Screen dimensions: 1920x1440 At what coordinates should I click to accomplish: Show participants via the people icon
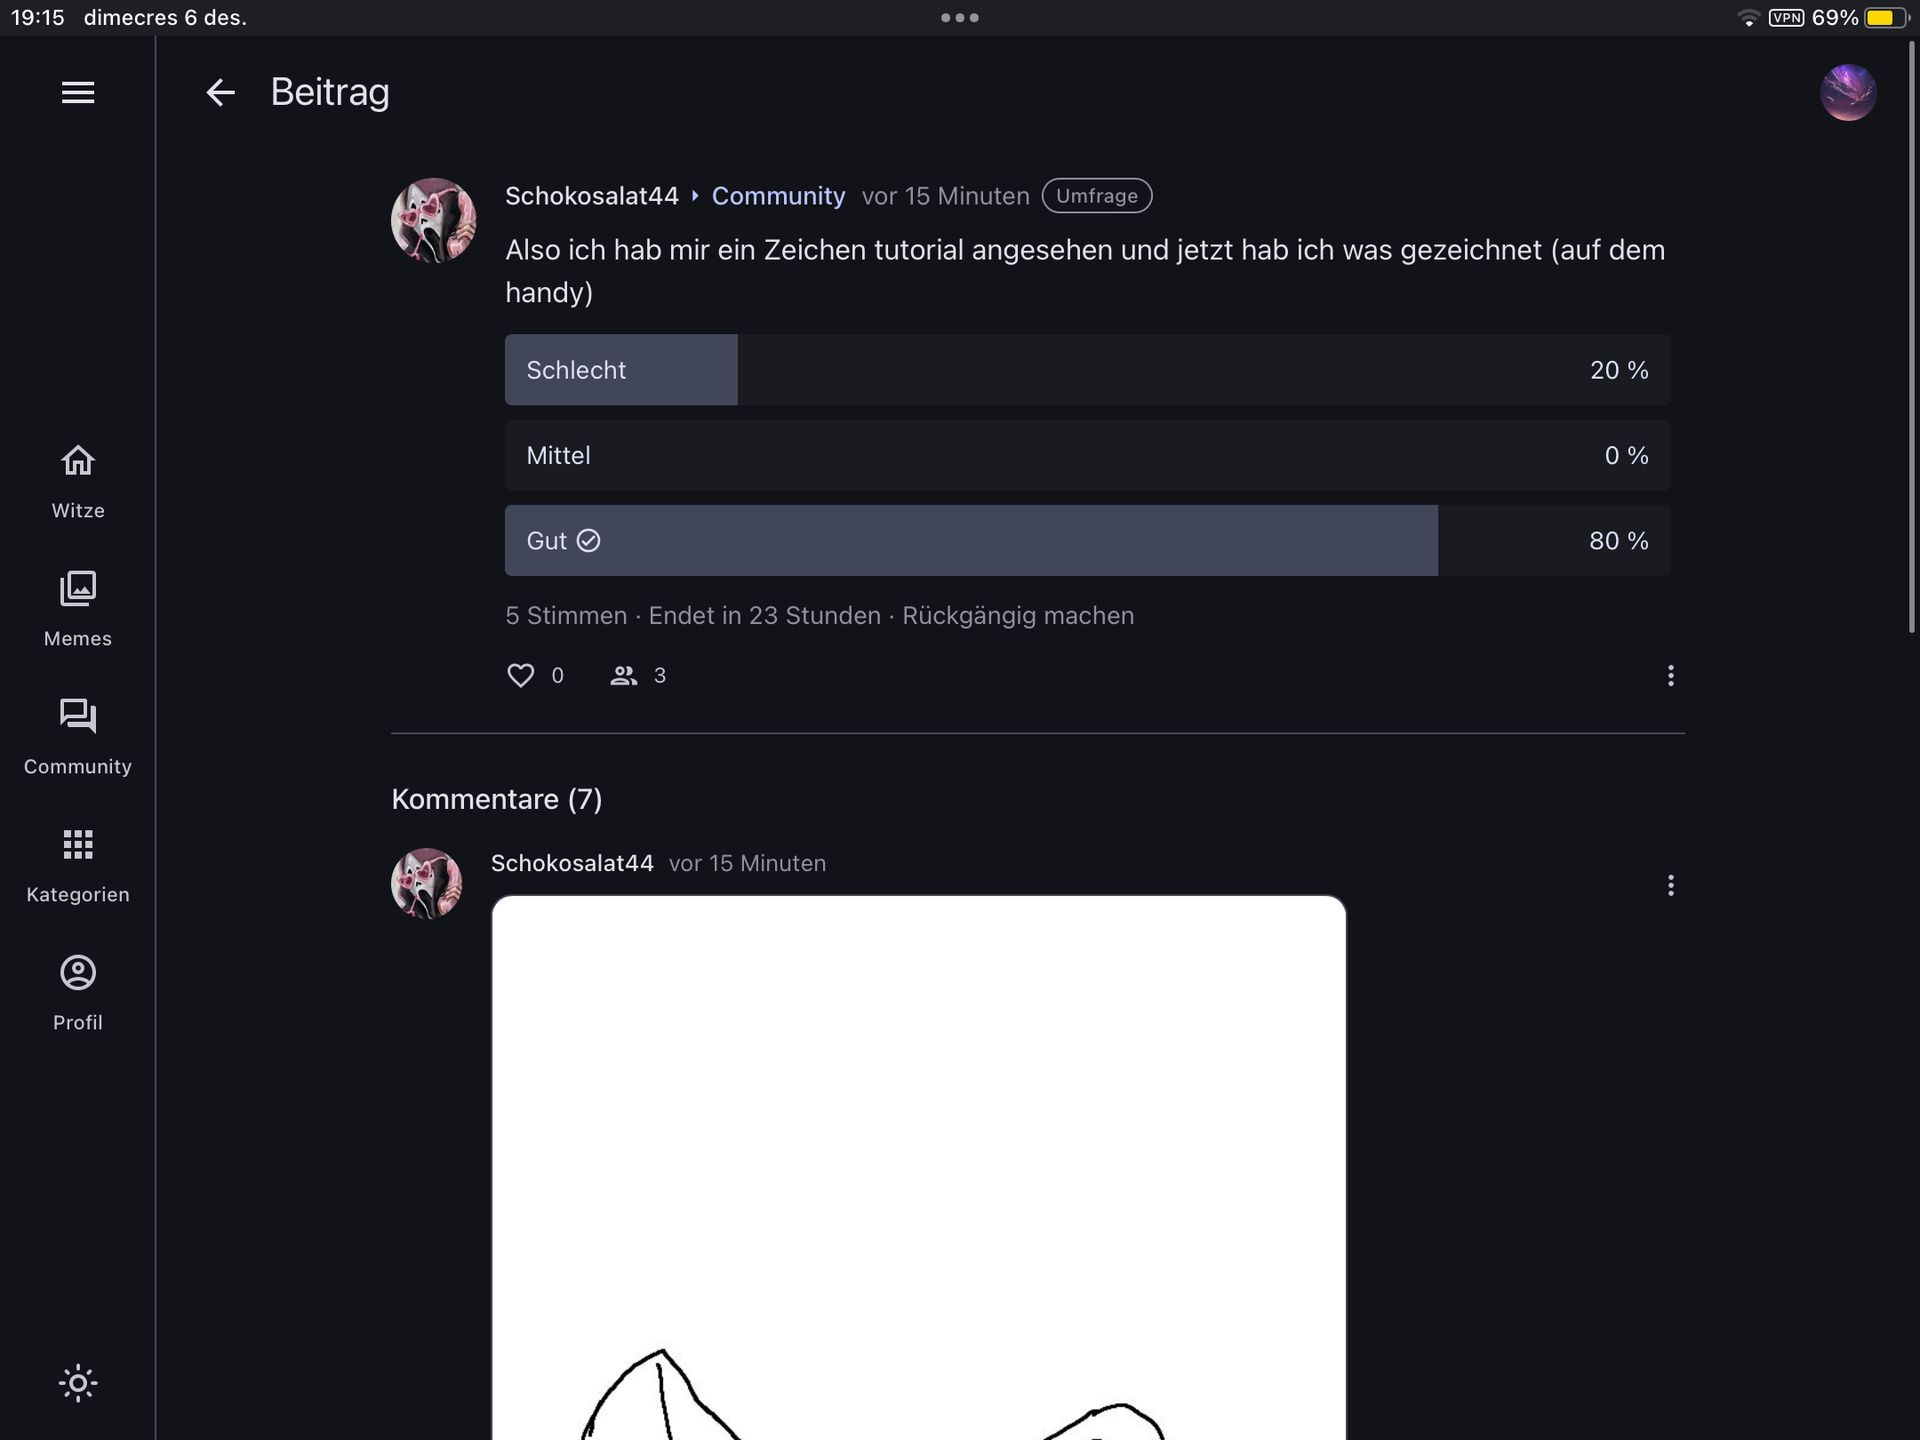(x=624, y=676)
